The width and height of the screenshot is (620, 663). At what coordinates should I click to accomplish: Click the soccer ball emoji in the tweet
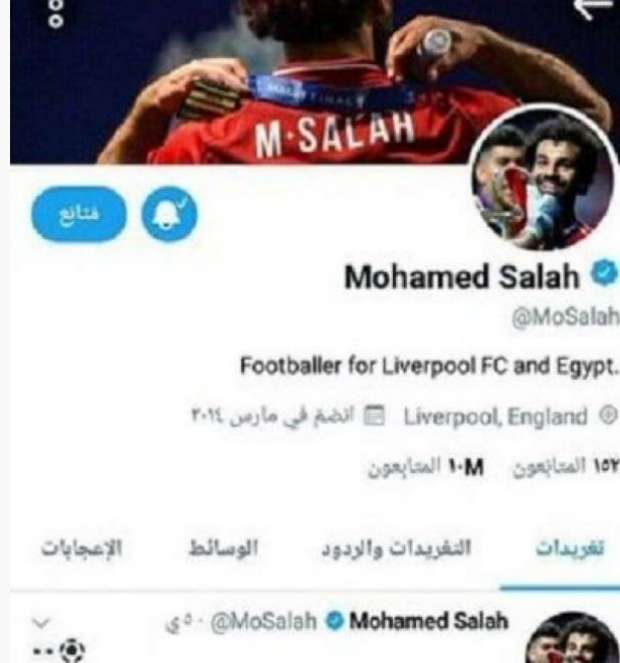pyautogui.click(x=72, y=650)
